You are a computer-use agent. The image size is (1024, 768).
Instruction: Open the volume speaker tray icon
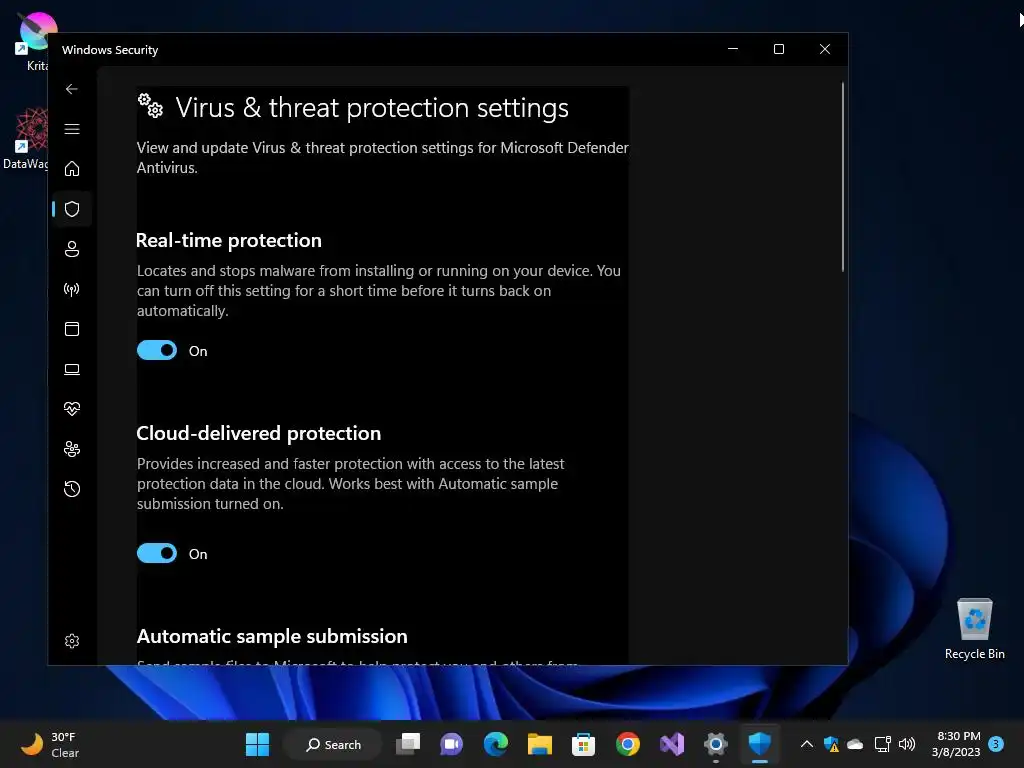click(907, 744)
